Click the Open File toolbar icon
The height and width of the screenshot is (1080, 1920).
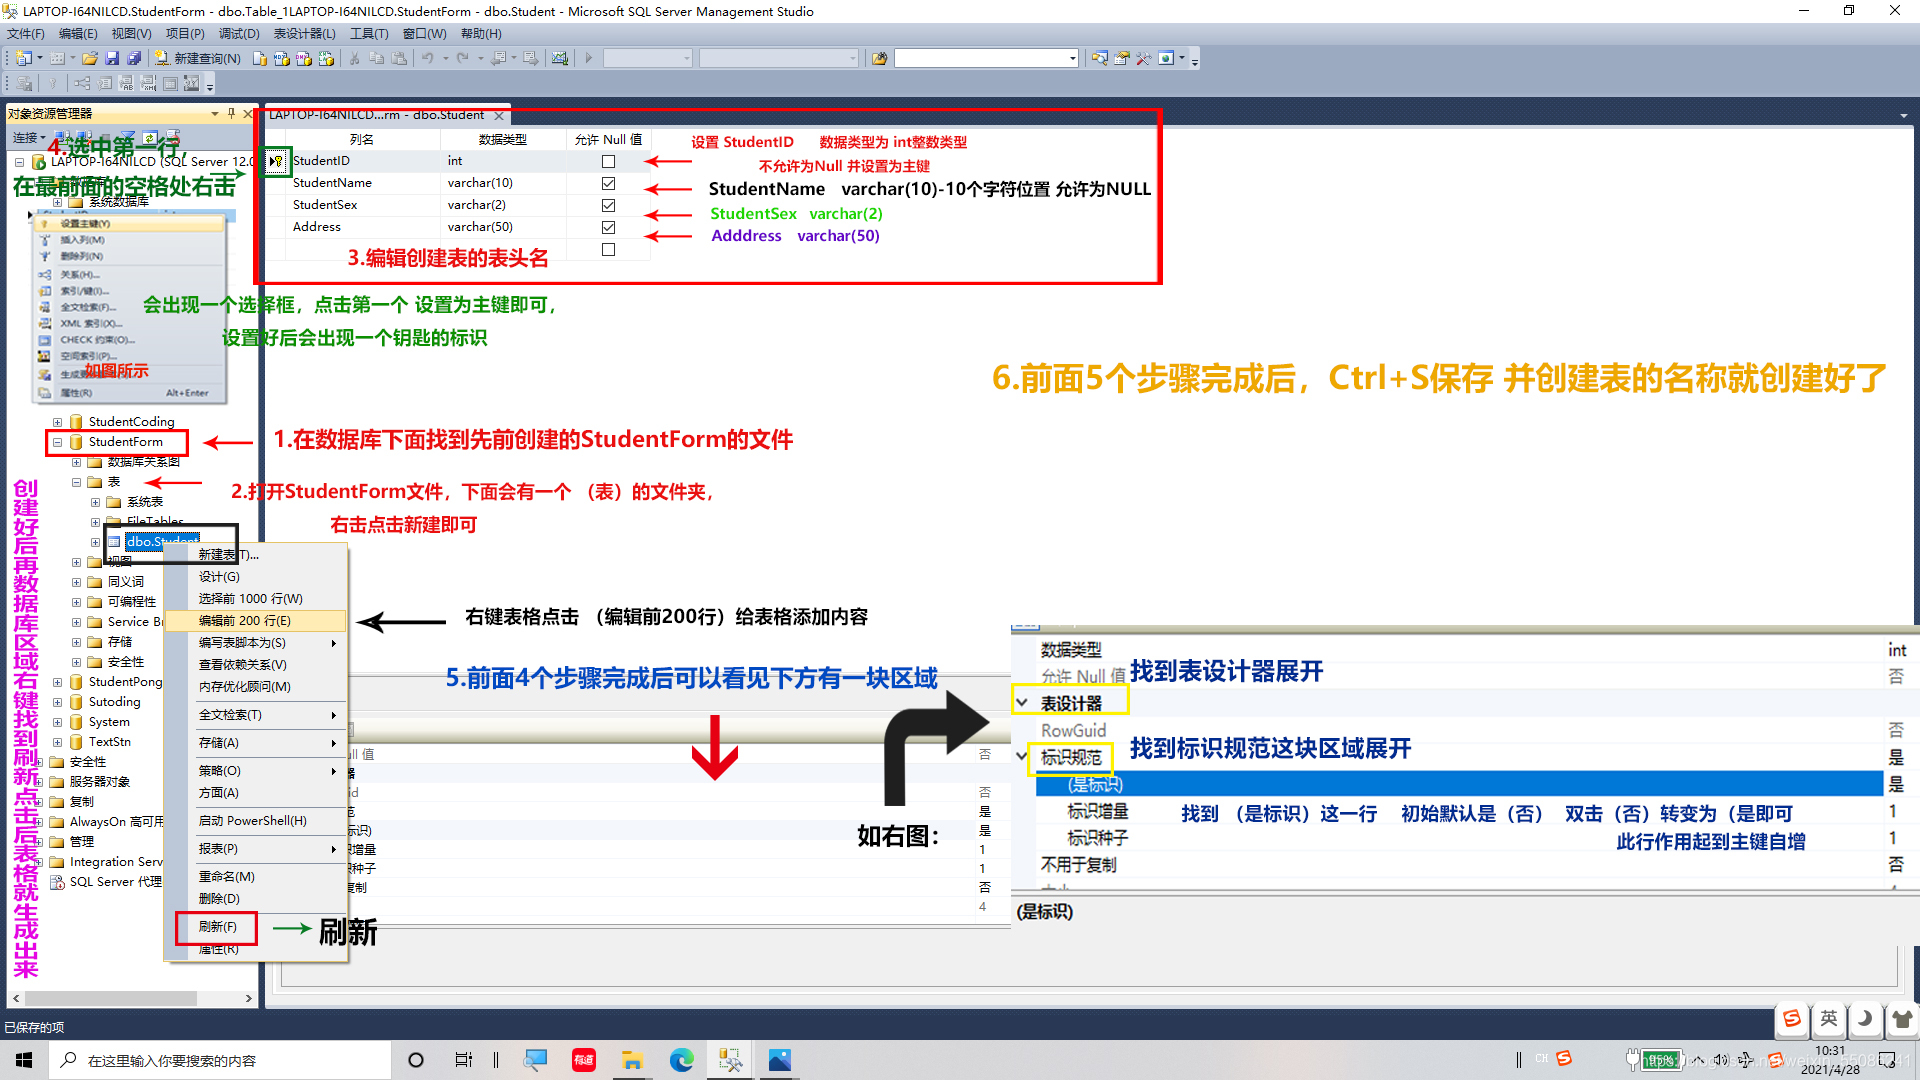tap(90, 58)
